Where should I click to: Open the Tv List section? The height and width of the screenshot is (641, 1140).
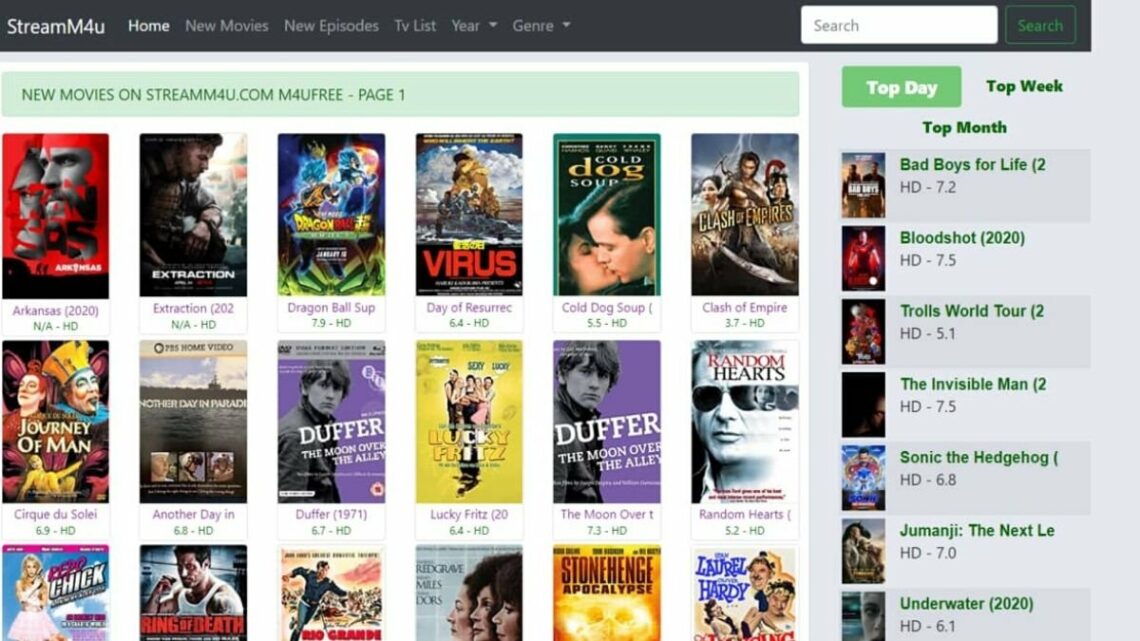tap(414, 26)
